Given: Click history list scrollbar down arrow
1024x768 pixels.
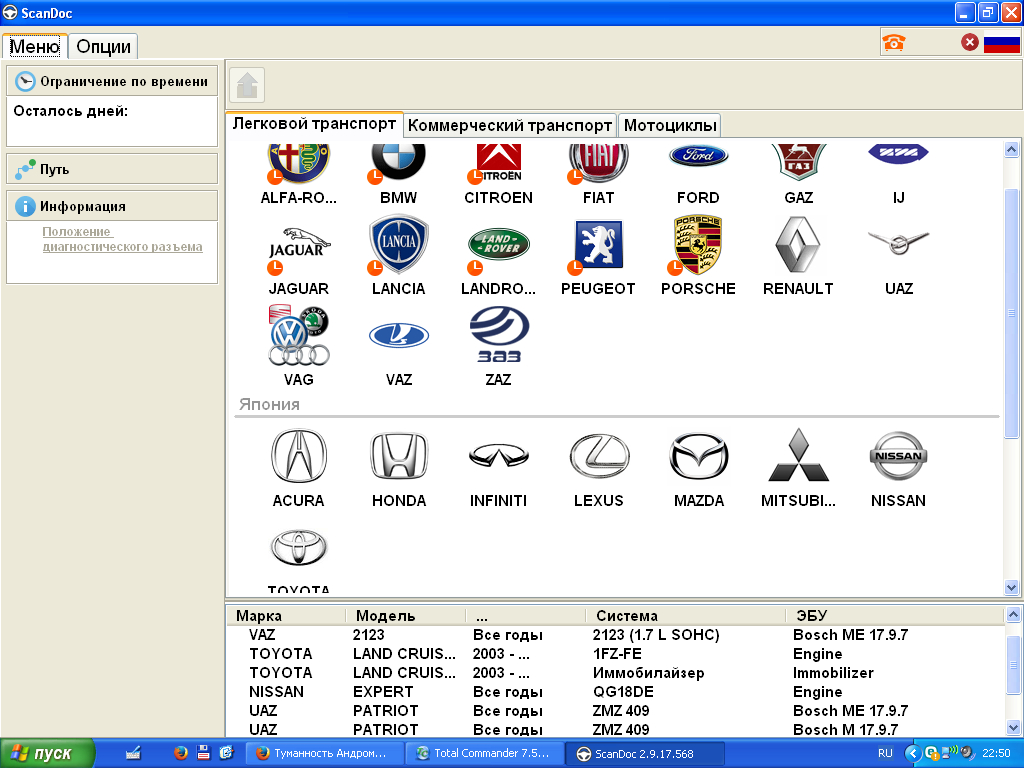Looking at the screenshot, I should pos(1013,727).
